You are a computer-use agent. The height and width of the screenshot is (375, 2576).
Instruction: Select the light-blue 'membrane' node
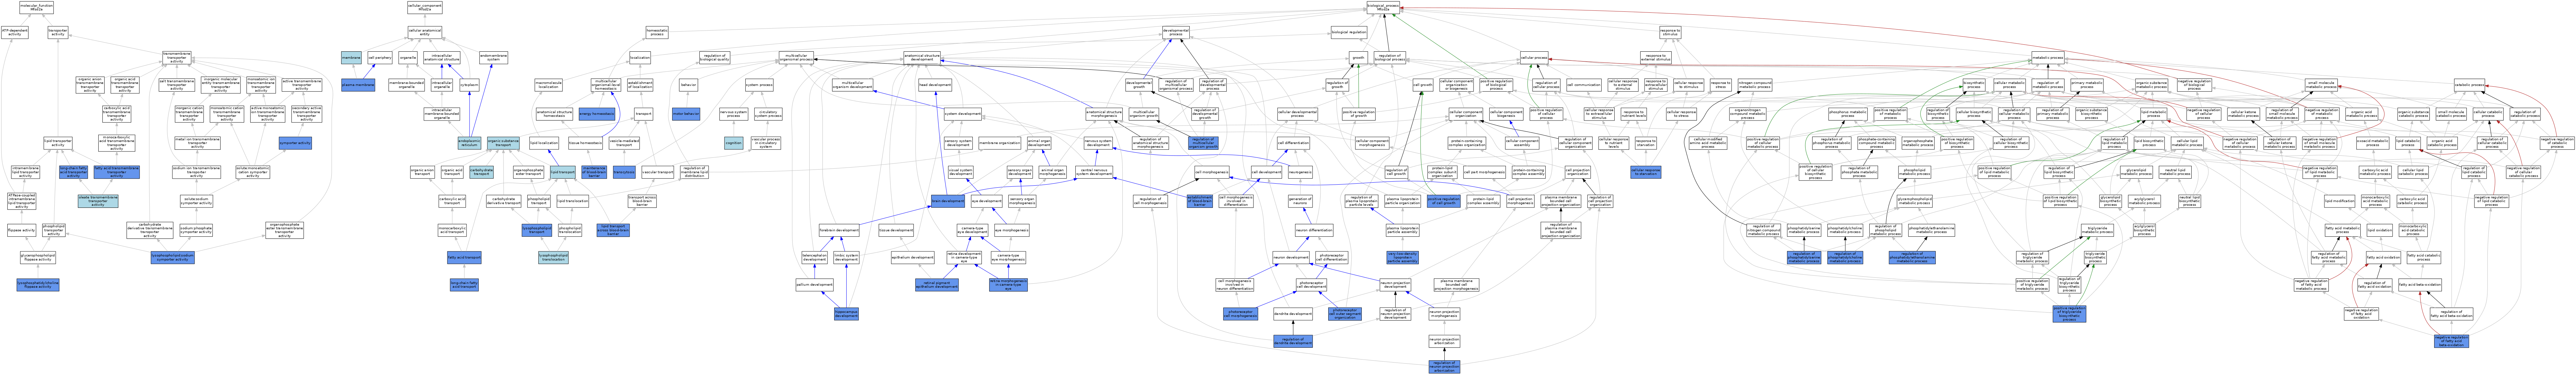(x=351, y=58)
